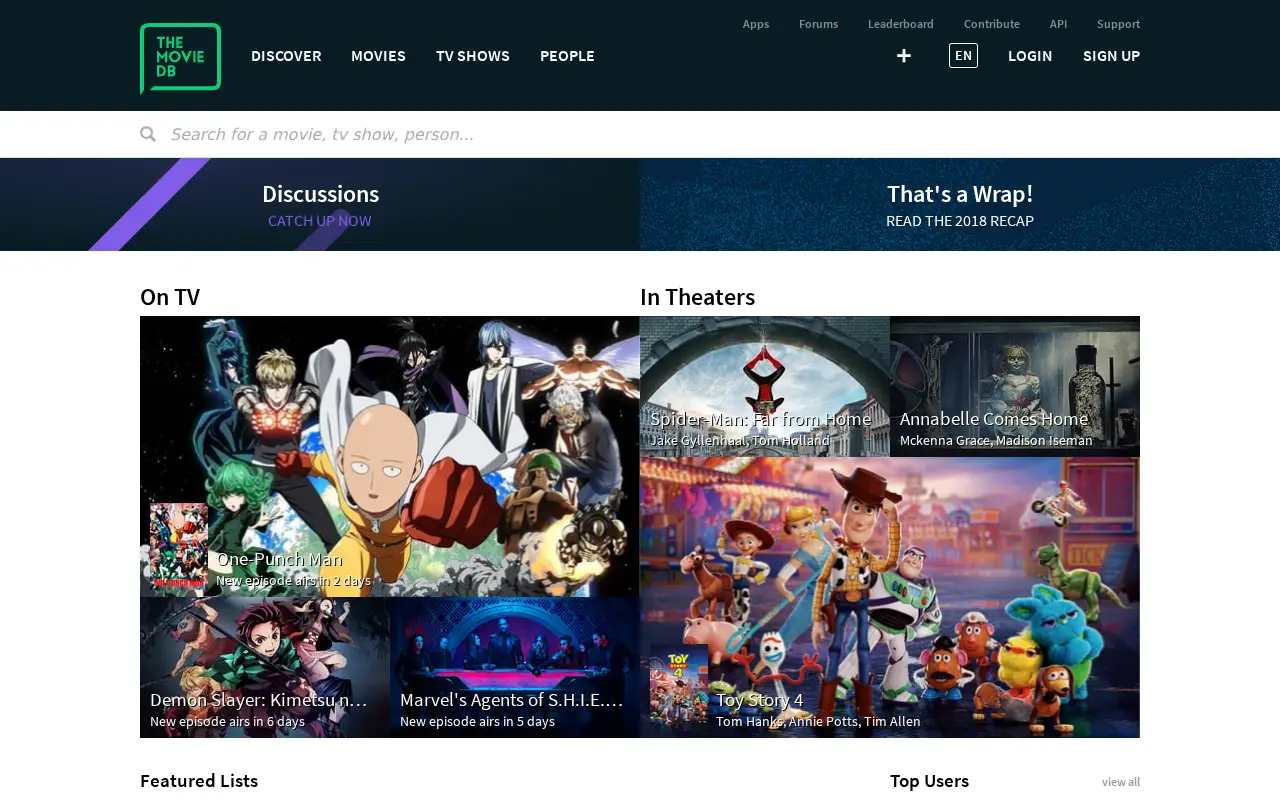Click view all next to Top Users
Image resolution: width=1280 pixels, height=800 pixels.
point(1121,782)
